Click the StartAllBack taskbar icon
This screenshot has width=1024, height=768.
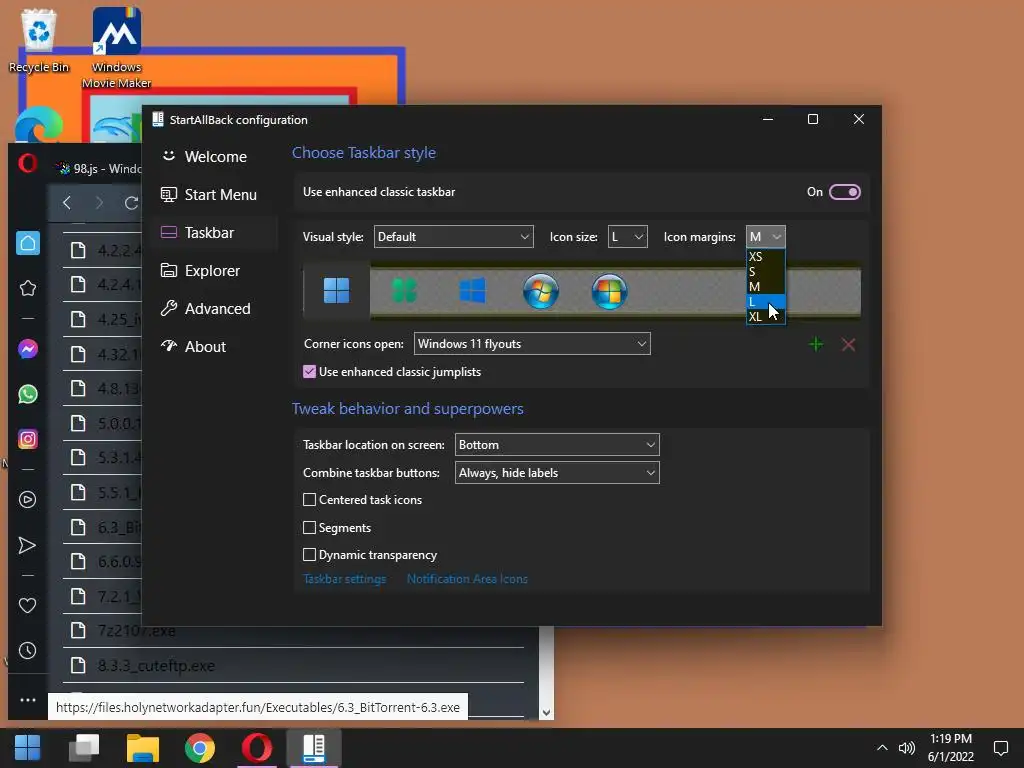(x=314, y=748)
